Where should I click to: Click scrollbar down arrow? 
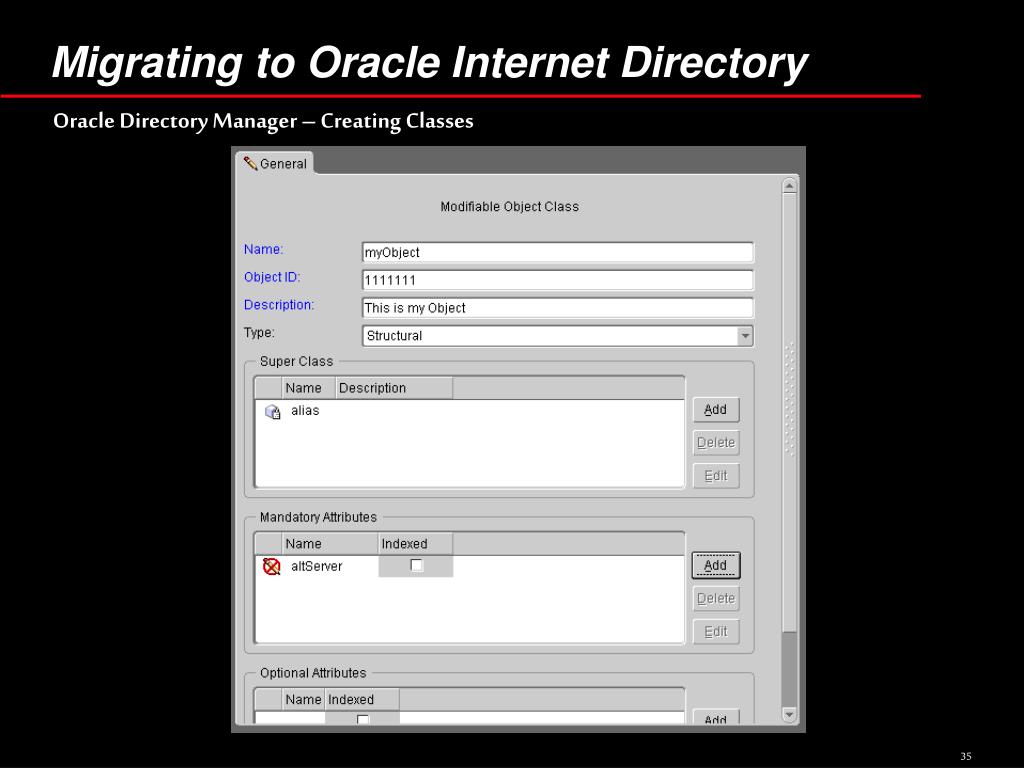(789, 715)
